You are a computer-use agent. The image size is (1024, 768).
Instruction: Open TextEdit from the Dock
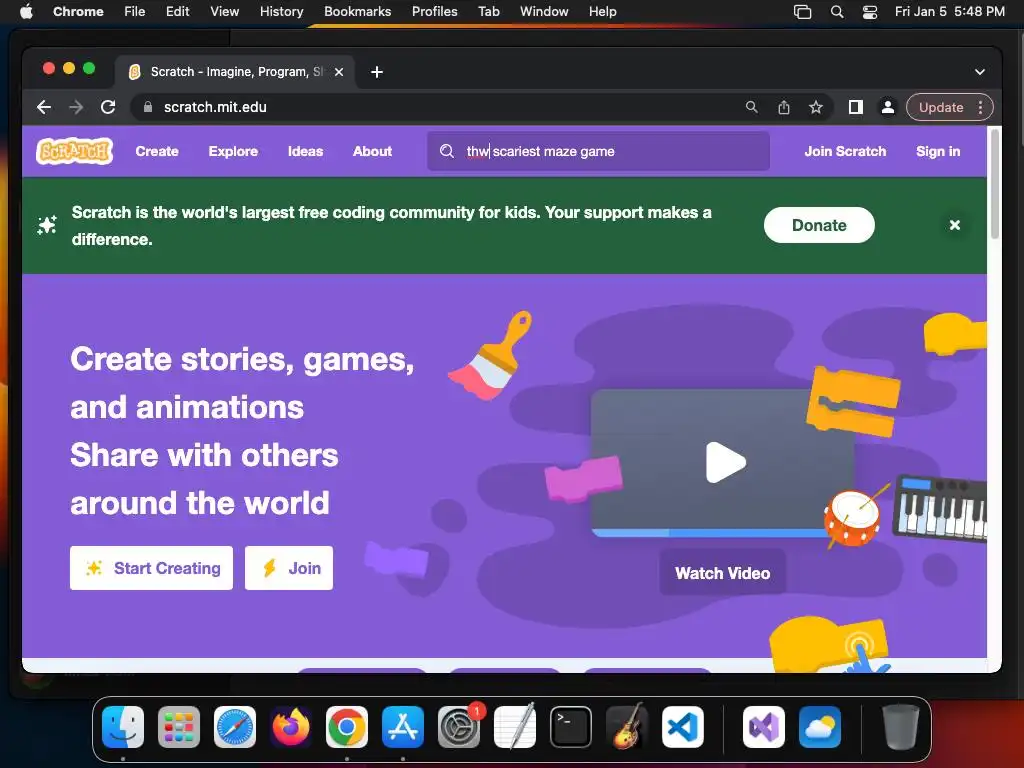tap(515, 727)
